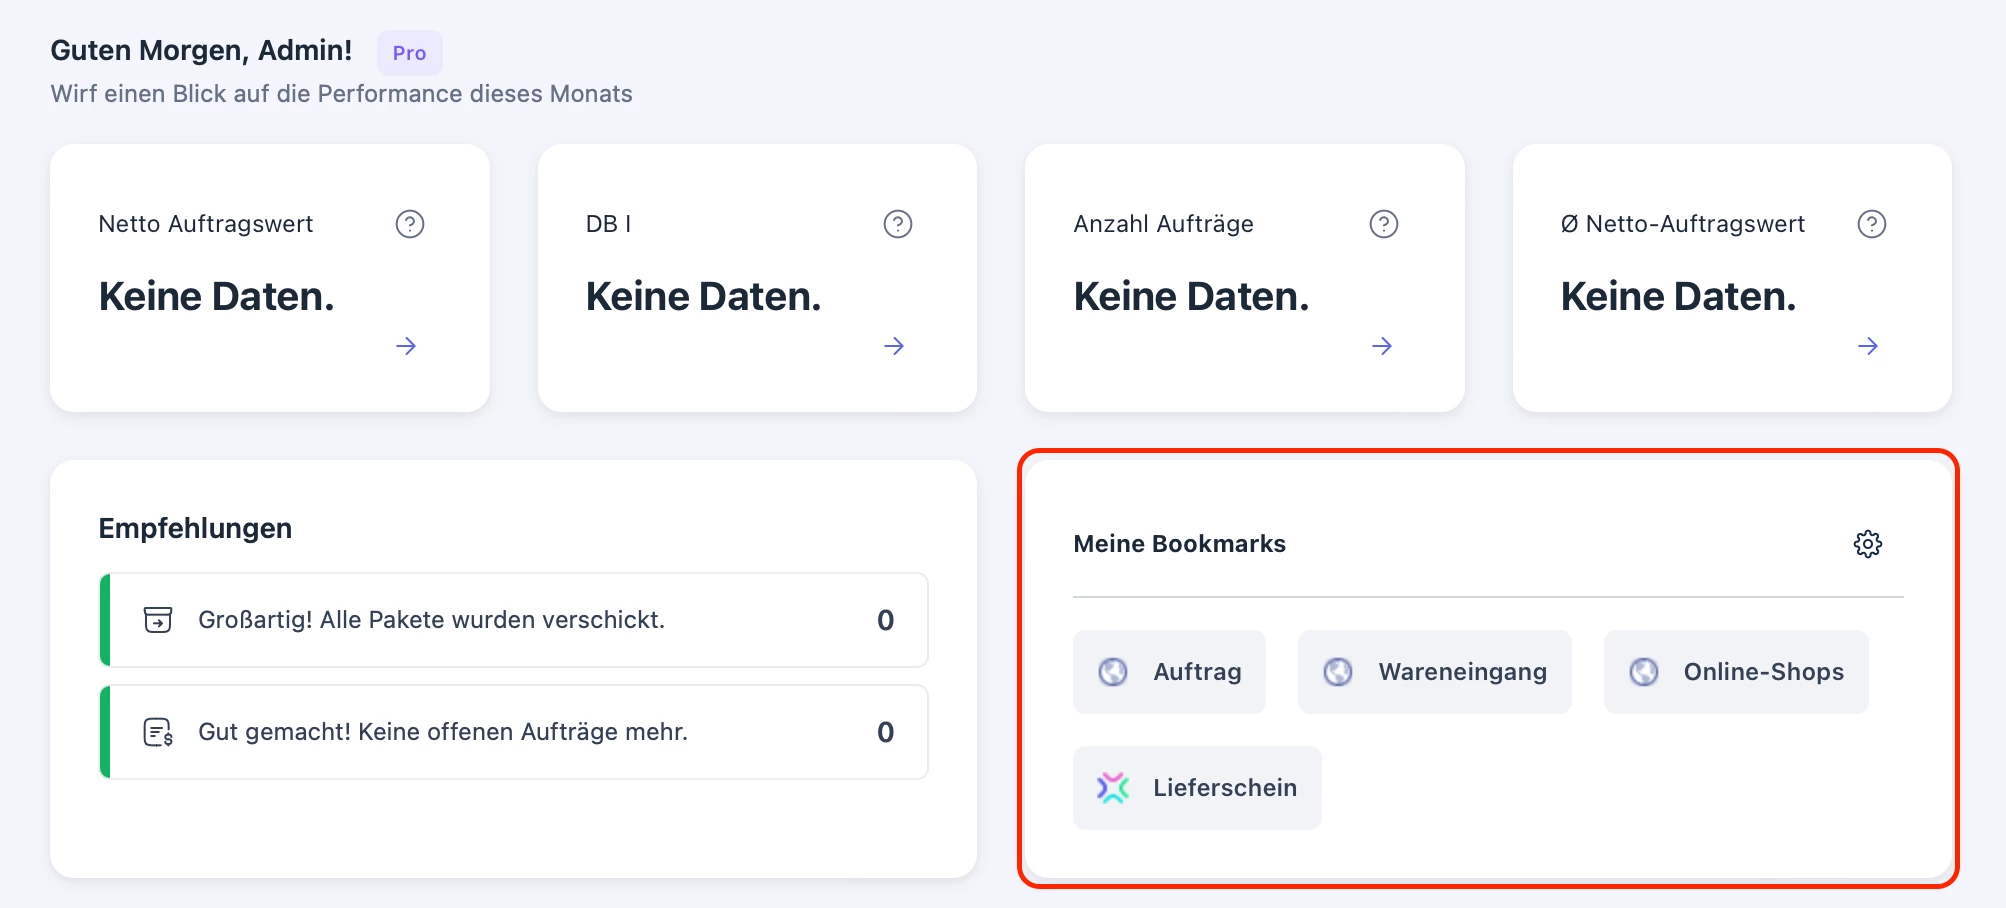
Task: Click 'Keine Daten.' under Anzahl Aufträge
Action: [1191, 296]
